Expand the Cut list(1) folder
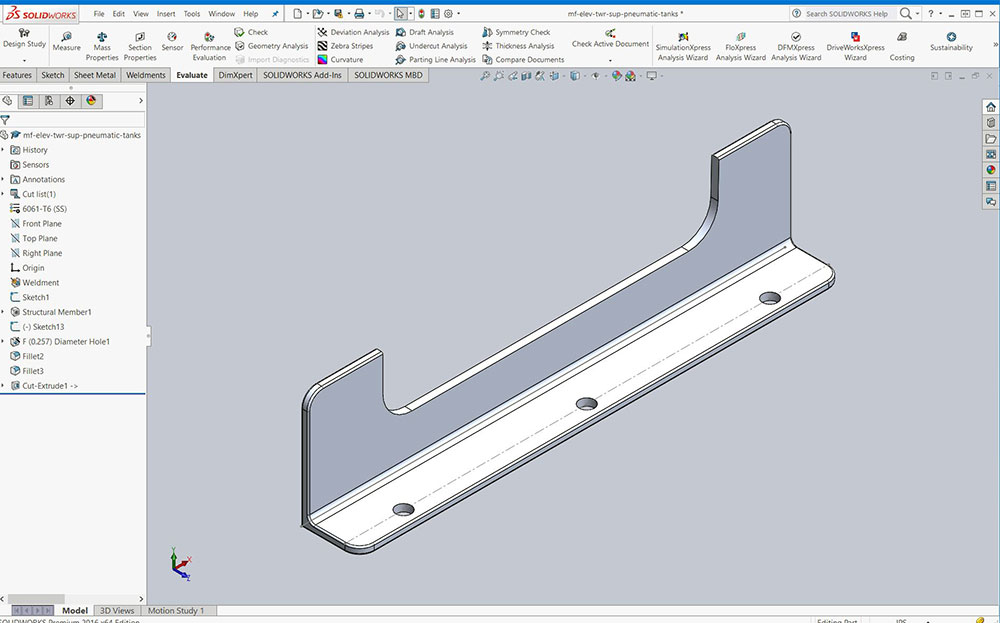 3,194
